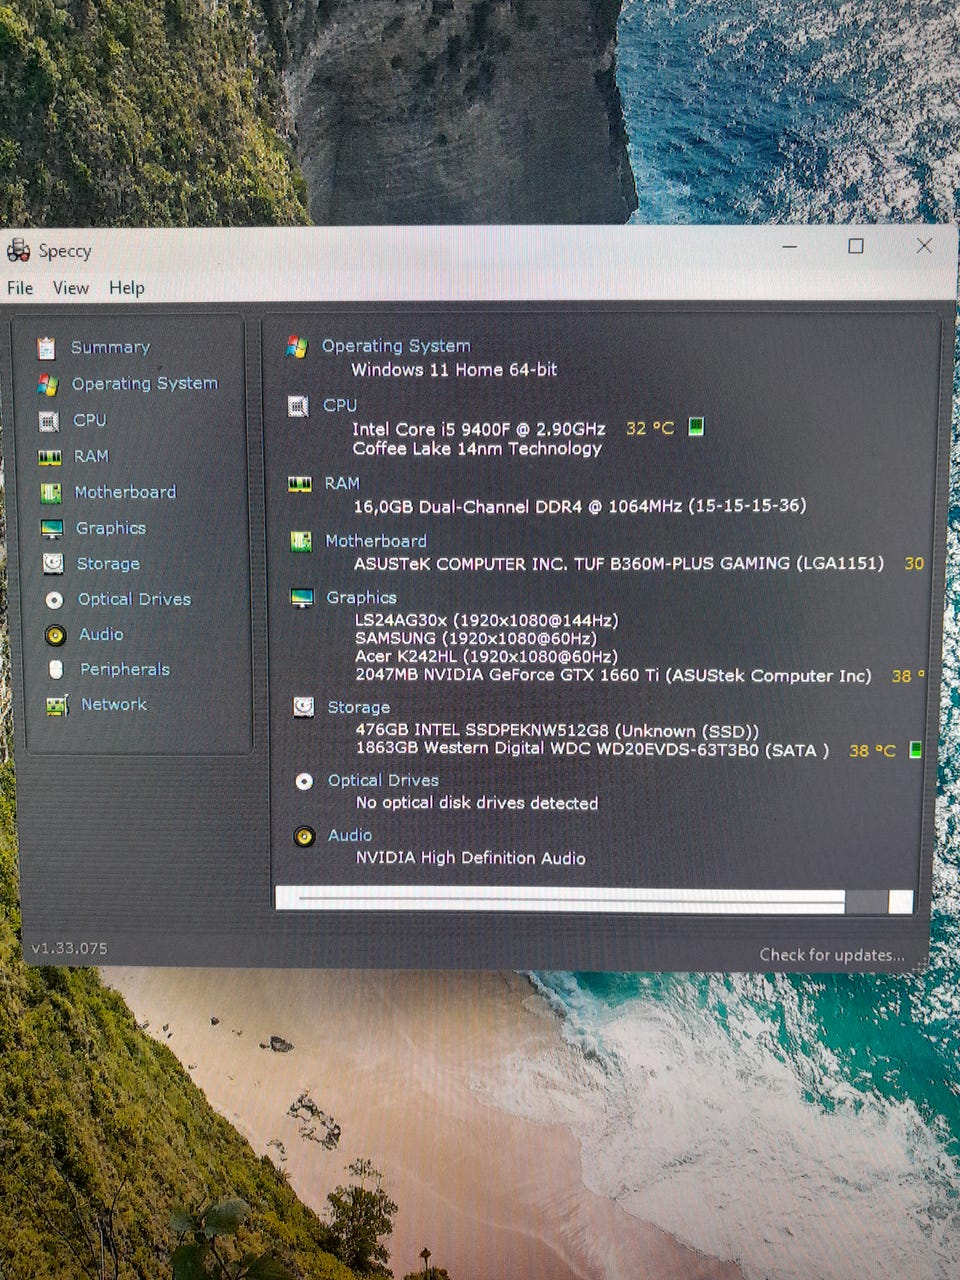Select the RAM memory stick sidebar icon
960x1280 pixels.
click(x=49, y=457)
